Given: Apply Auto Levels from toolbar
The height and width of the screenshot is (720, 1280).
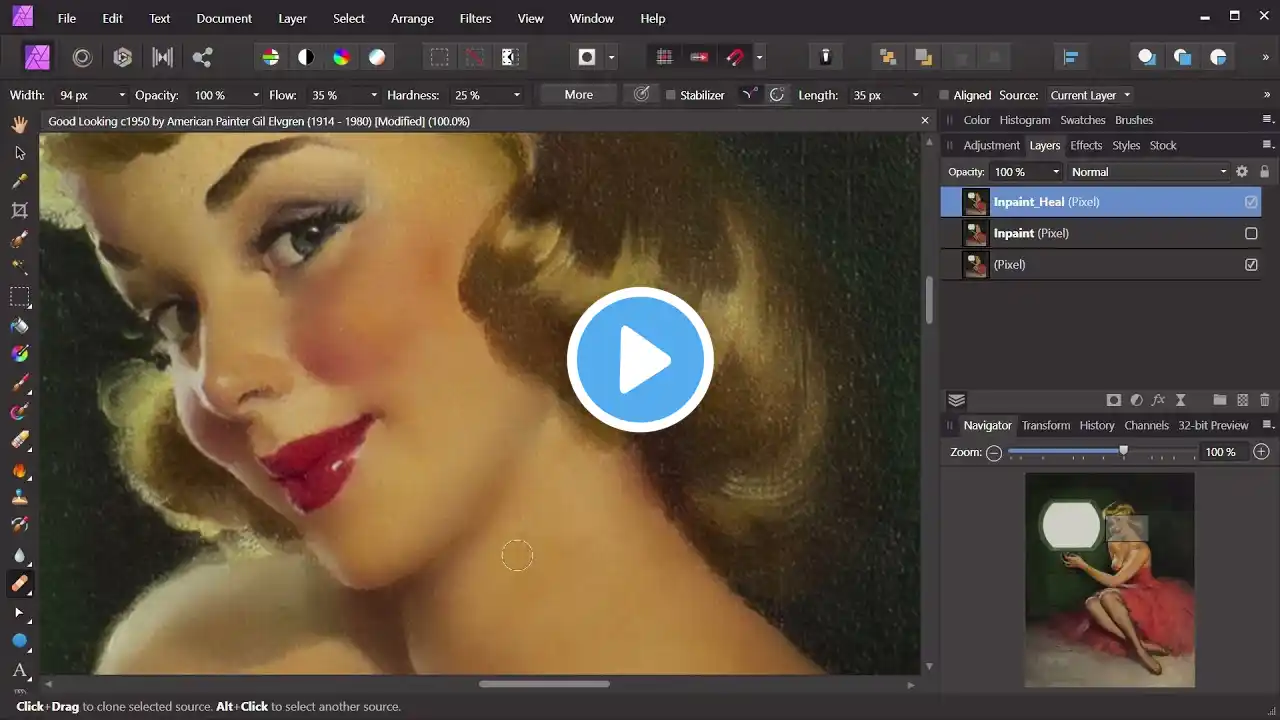Looking at the screenshot, I should pyautogui.click(x=271, y=57).
